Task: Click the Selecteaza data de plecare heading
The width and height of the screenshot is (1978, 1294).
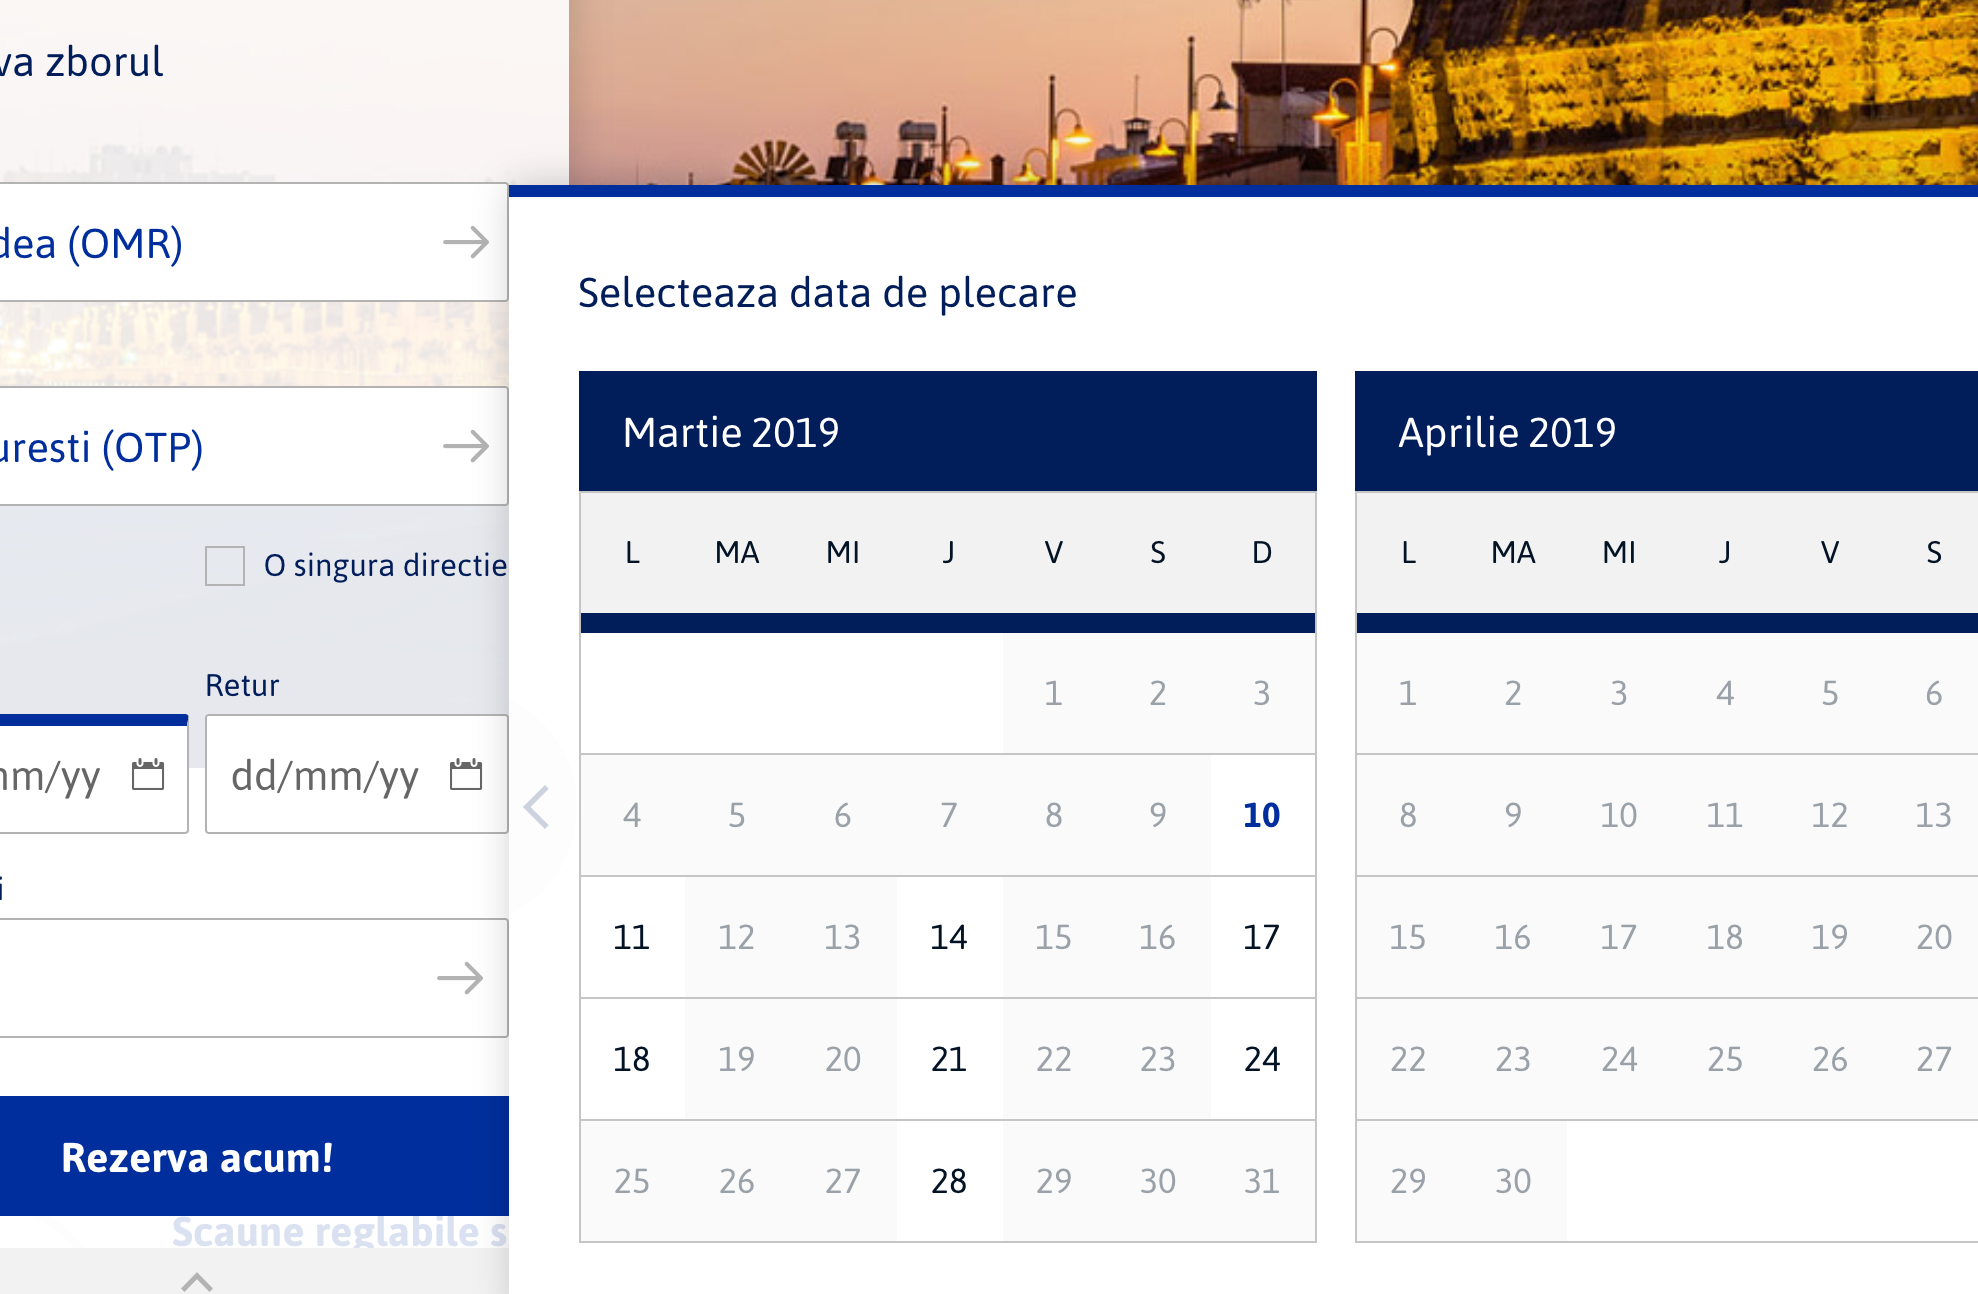Action: click(x=827, y=292)
